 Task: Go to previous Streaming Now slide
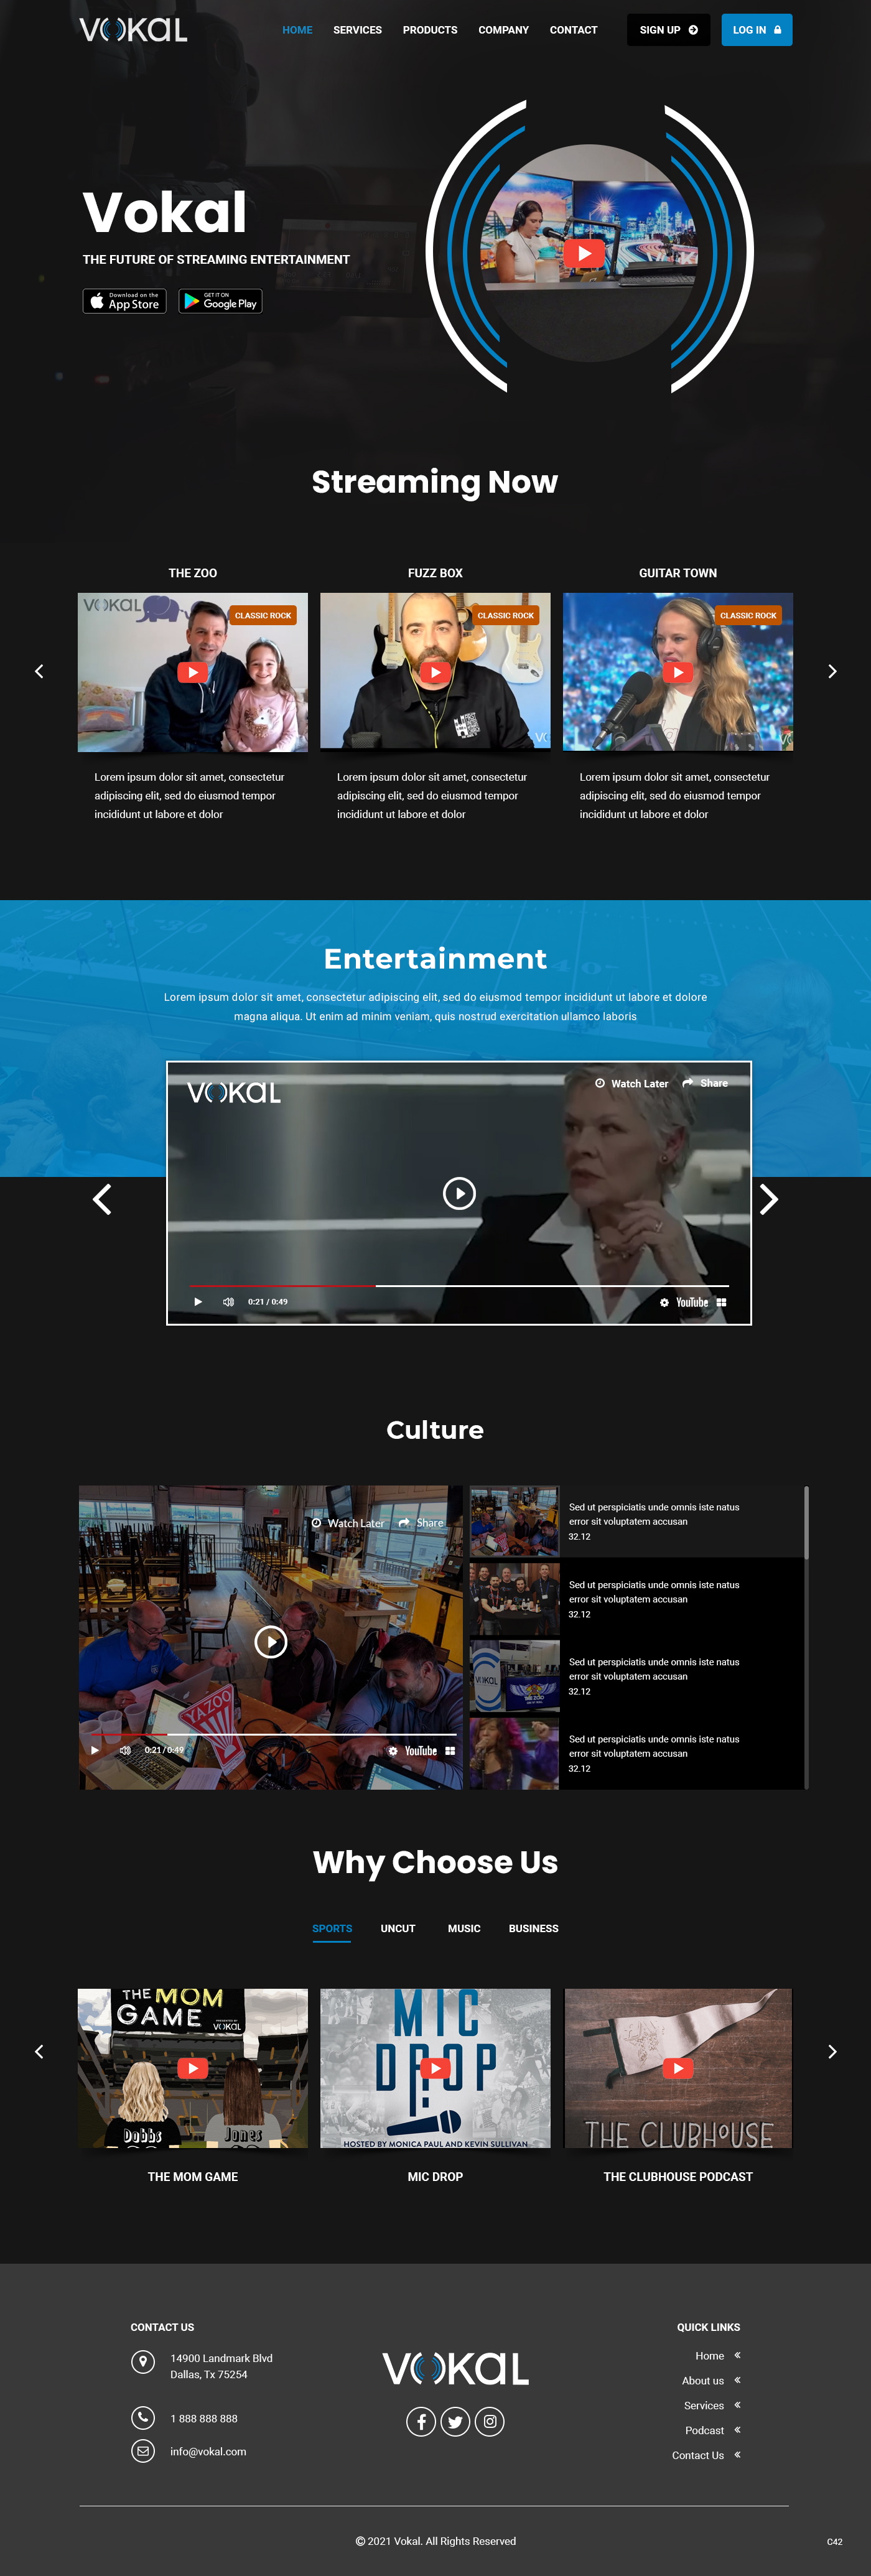(39, 671)
